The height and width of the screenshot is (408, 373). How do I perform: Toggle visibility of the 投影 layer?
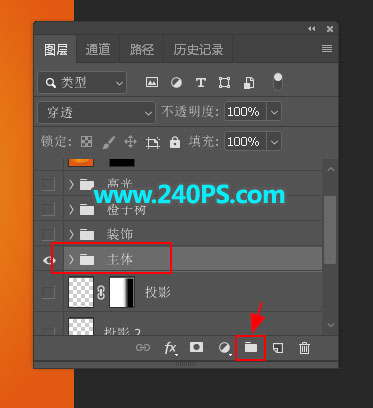49,292
